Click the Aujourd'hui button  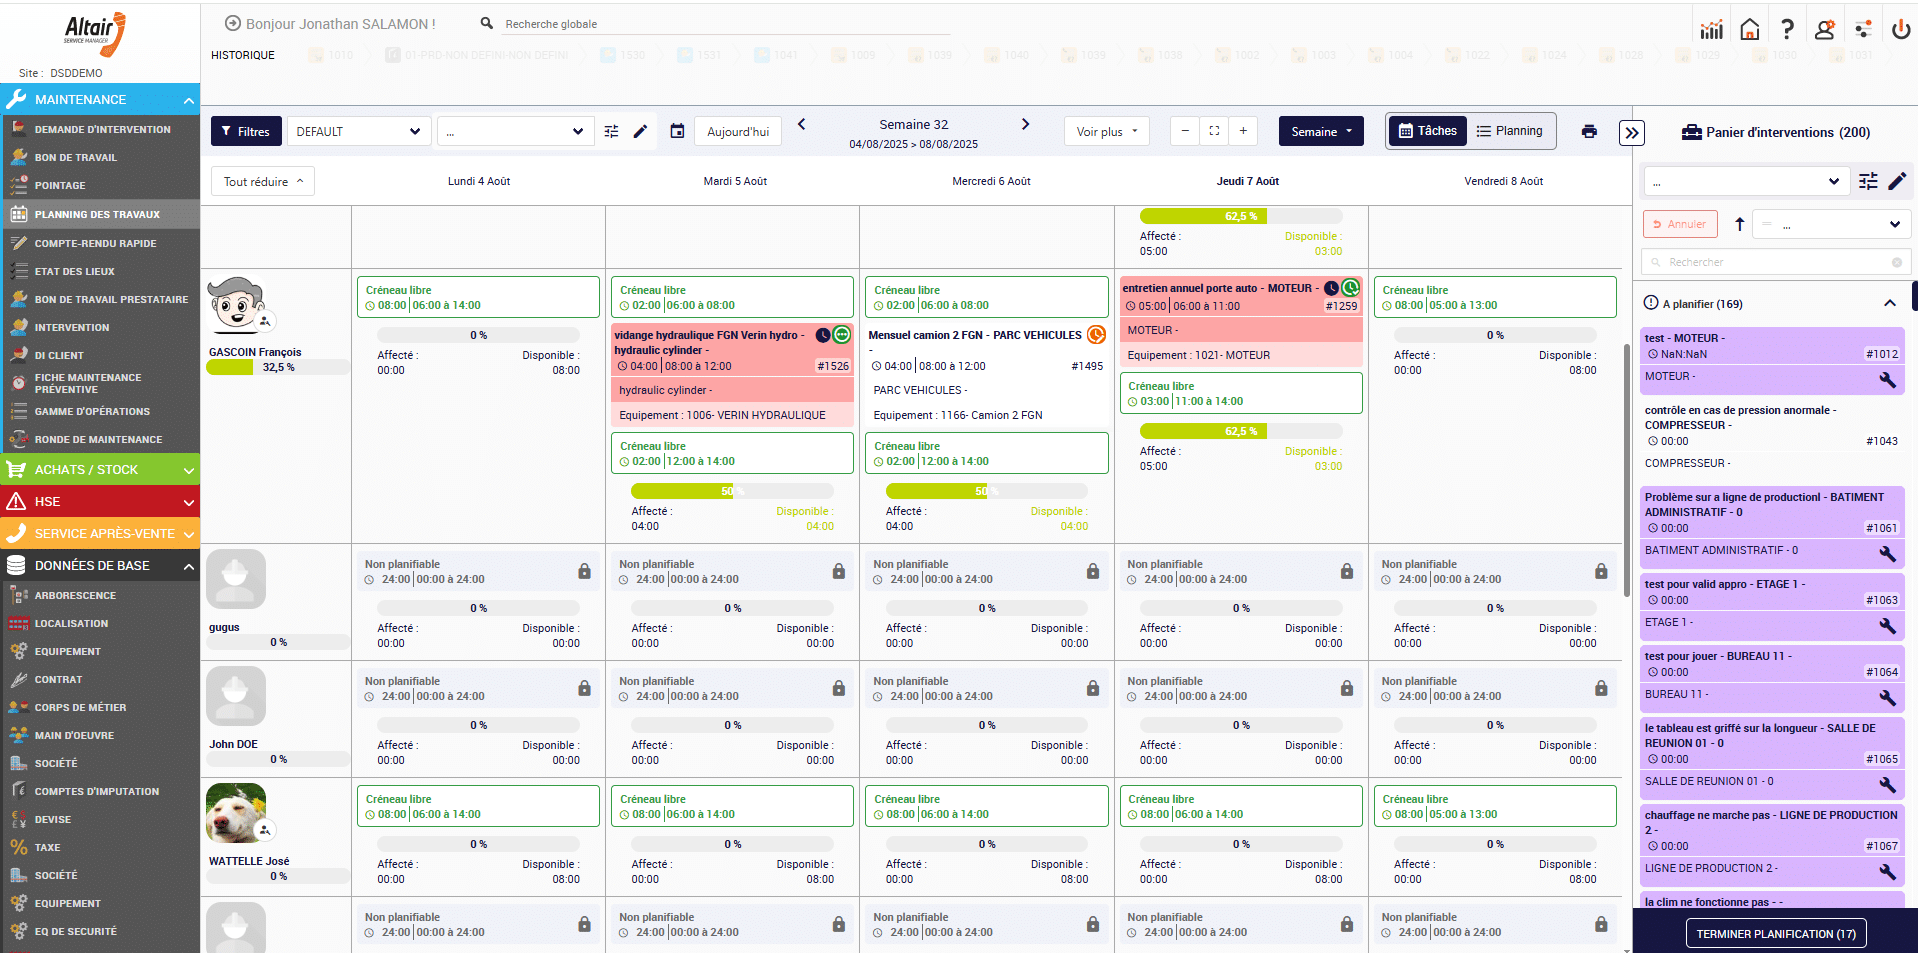738,131
